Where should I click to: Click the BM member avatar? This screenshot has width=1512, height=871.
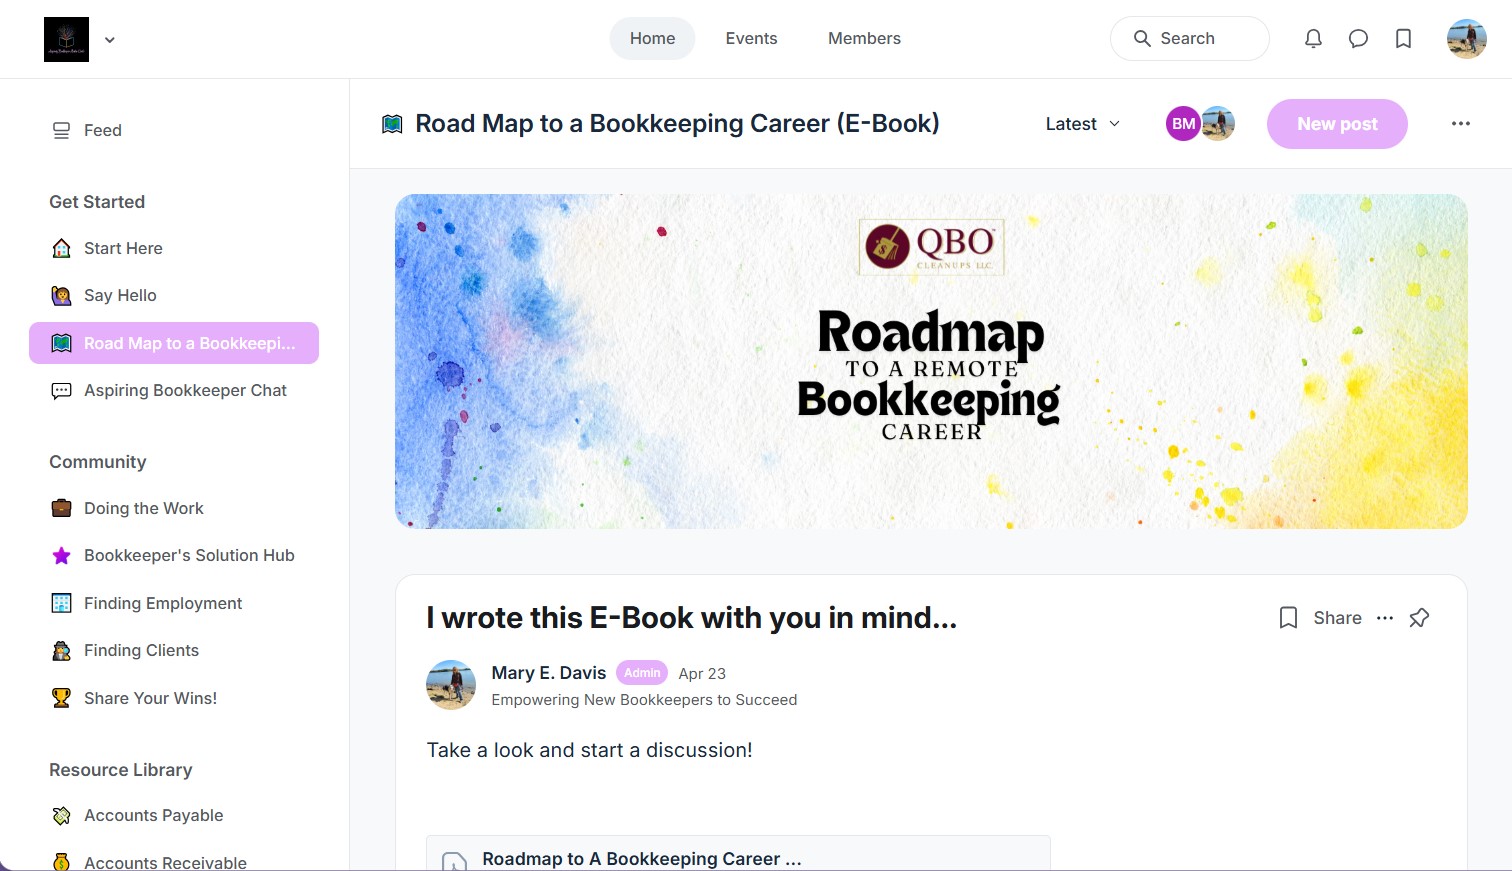click(x=1183, y=124)
